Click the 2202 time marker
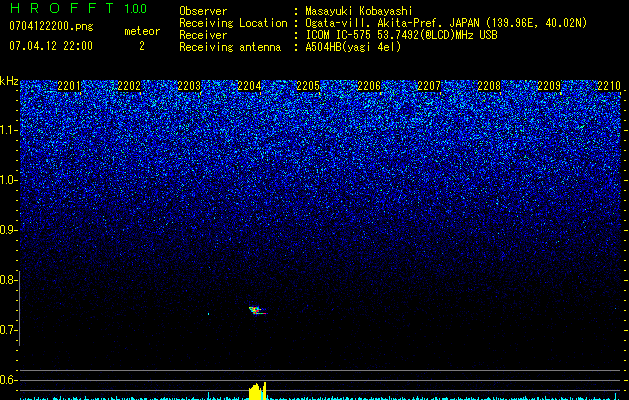Viewport: 629px width, 400px height. point(129,86)
